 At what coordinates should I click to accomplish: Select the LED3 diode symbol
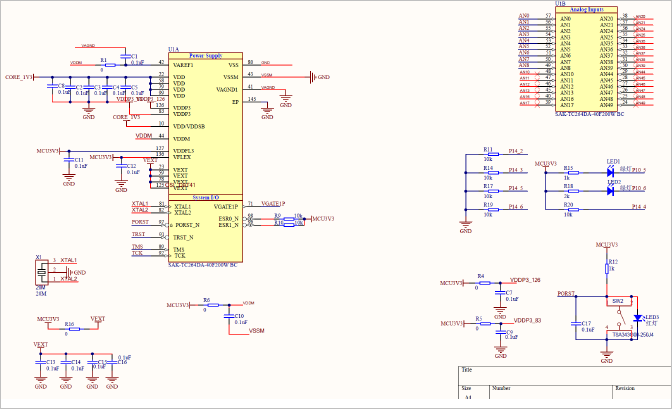click(638, 318)
